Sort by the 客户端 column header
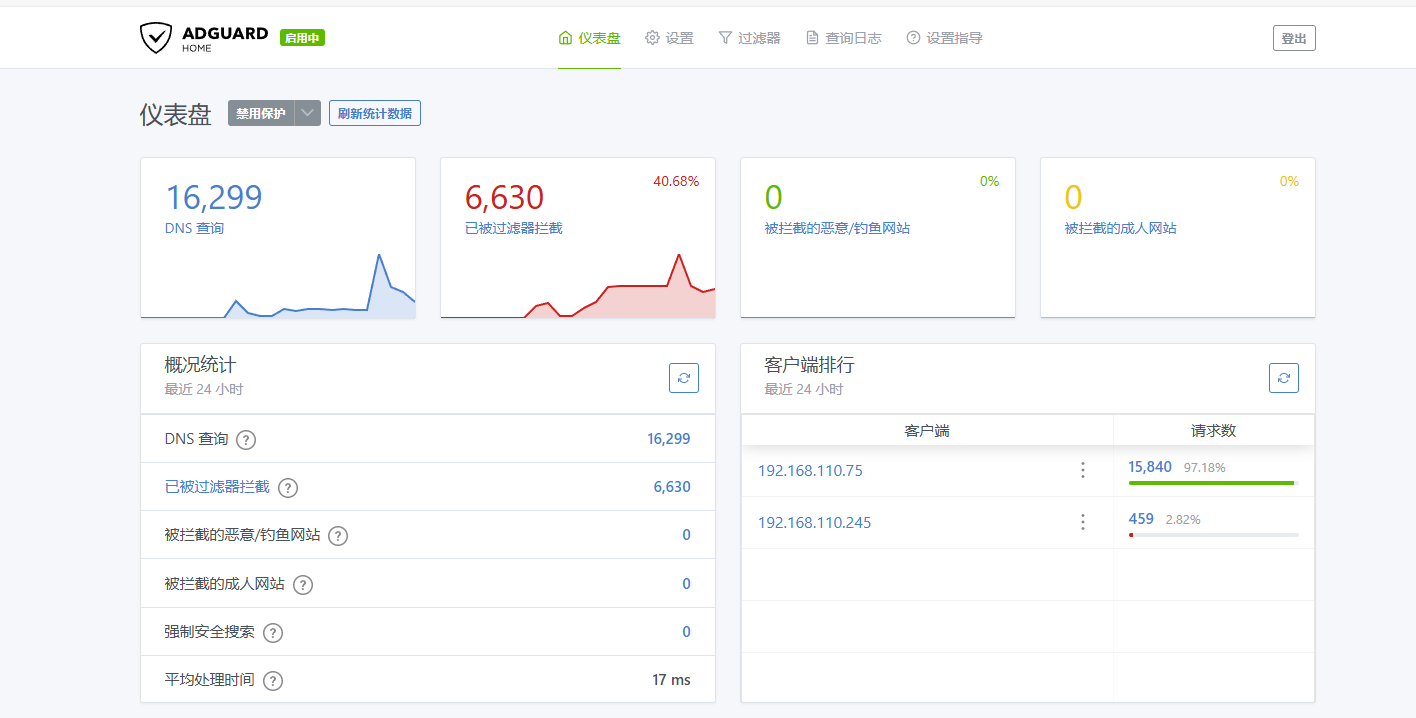The height and width of the screenshot is (718, 1416). click(927, 431)
